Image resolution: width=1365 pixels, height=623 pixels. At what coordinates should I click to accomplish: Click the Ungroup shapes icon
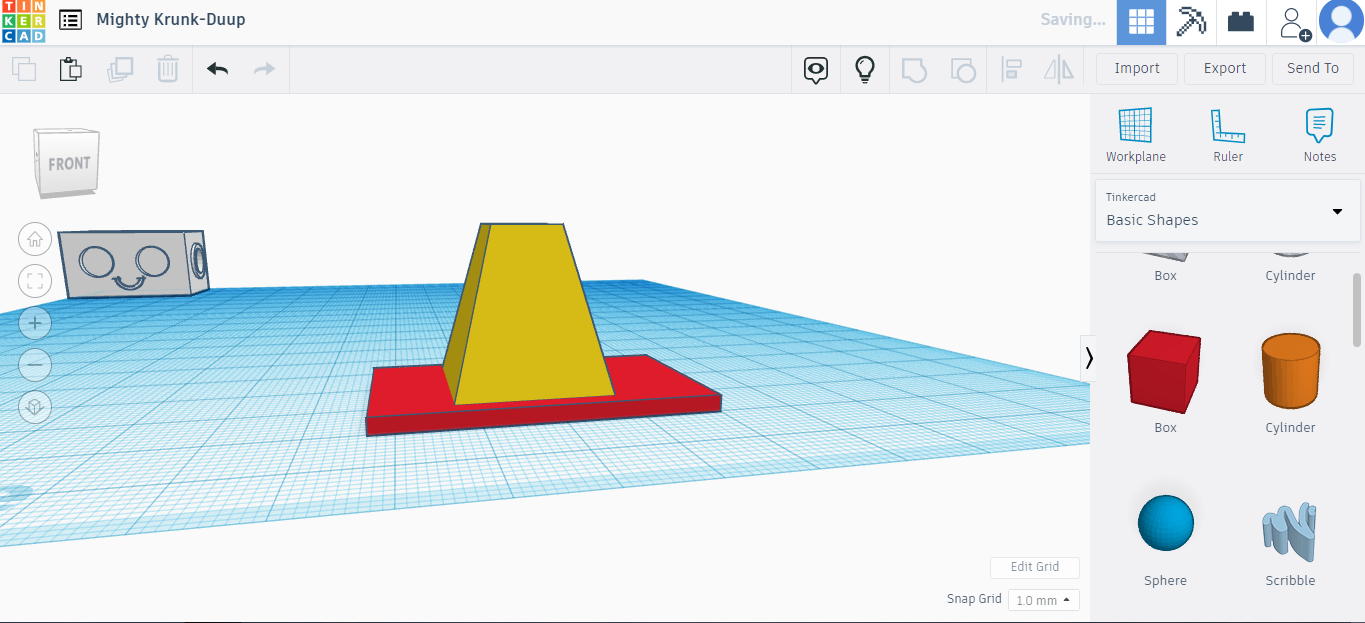962,69
